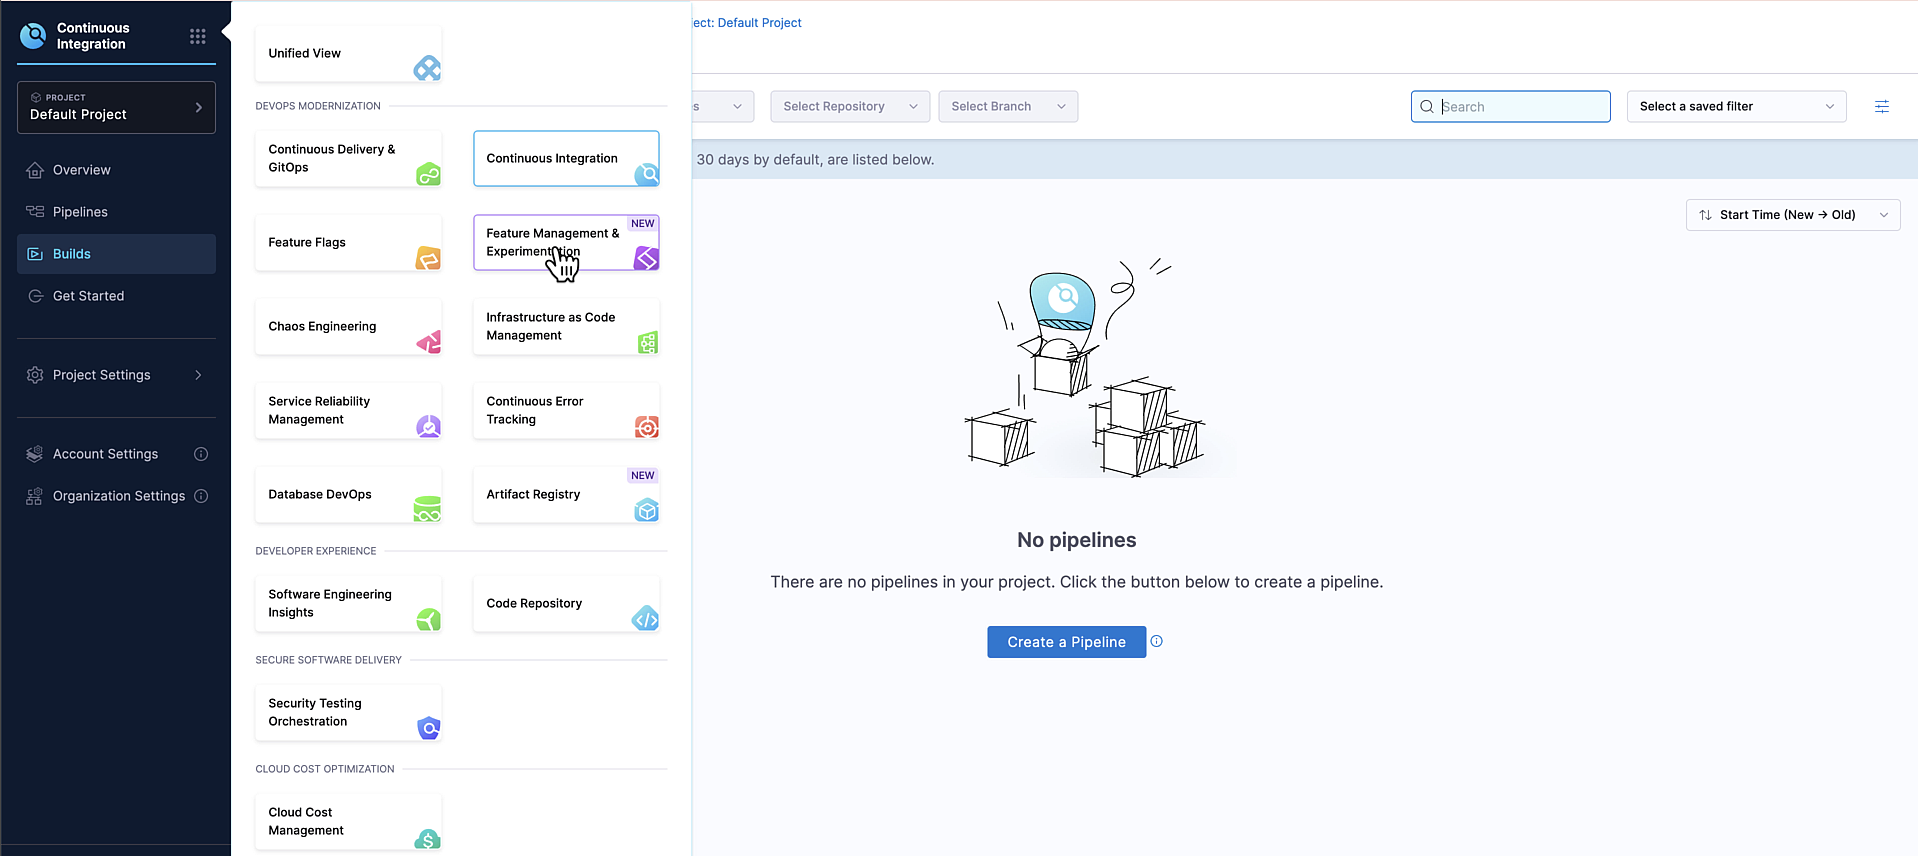Open the Code Repository module
This screenshot has height=856, width=1918.
click(x=566, y=604)
